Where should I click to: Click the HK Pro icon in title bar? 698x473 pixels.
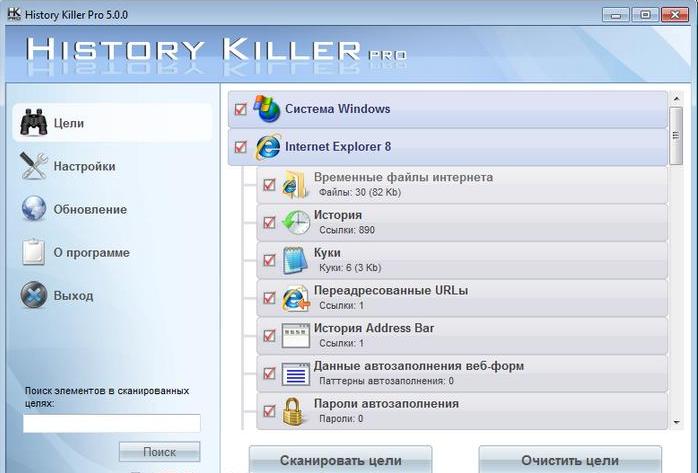coord(14,14)
